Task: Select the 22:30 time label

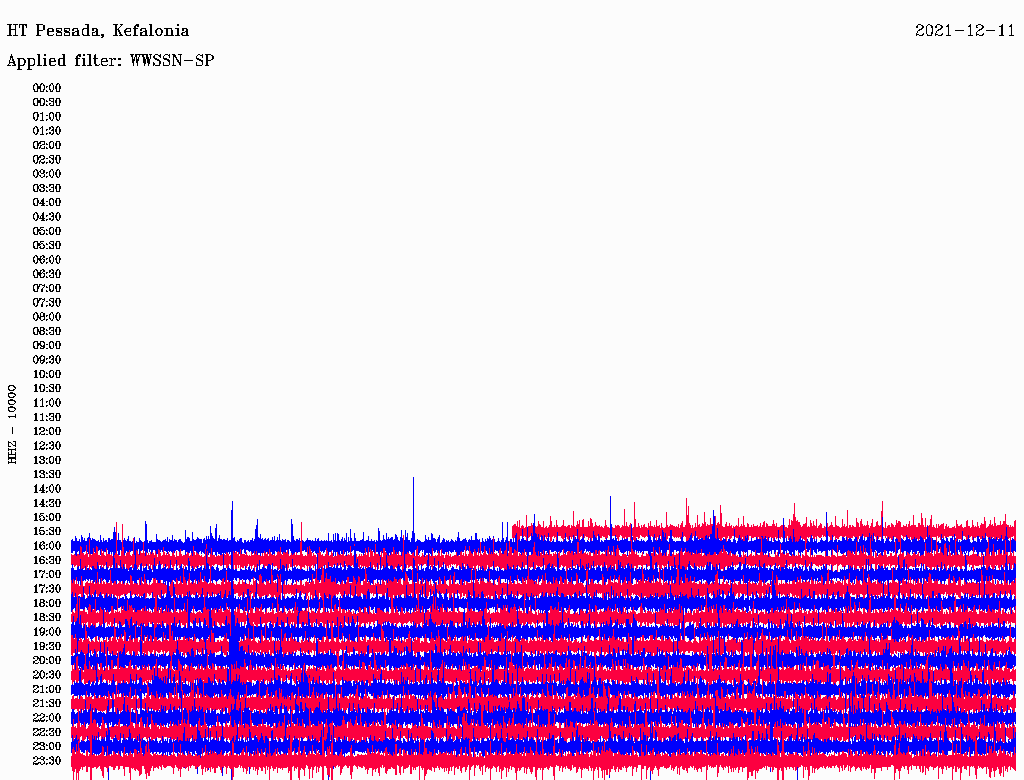Action: (47, 733)
